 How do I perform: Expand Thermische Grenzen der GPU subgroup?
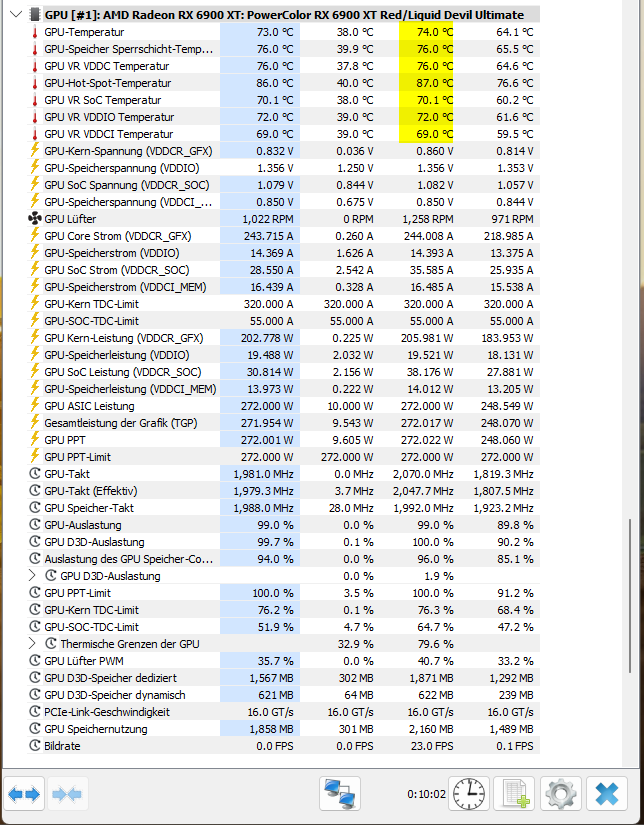pos(32,643)
